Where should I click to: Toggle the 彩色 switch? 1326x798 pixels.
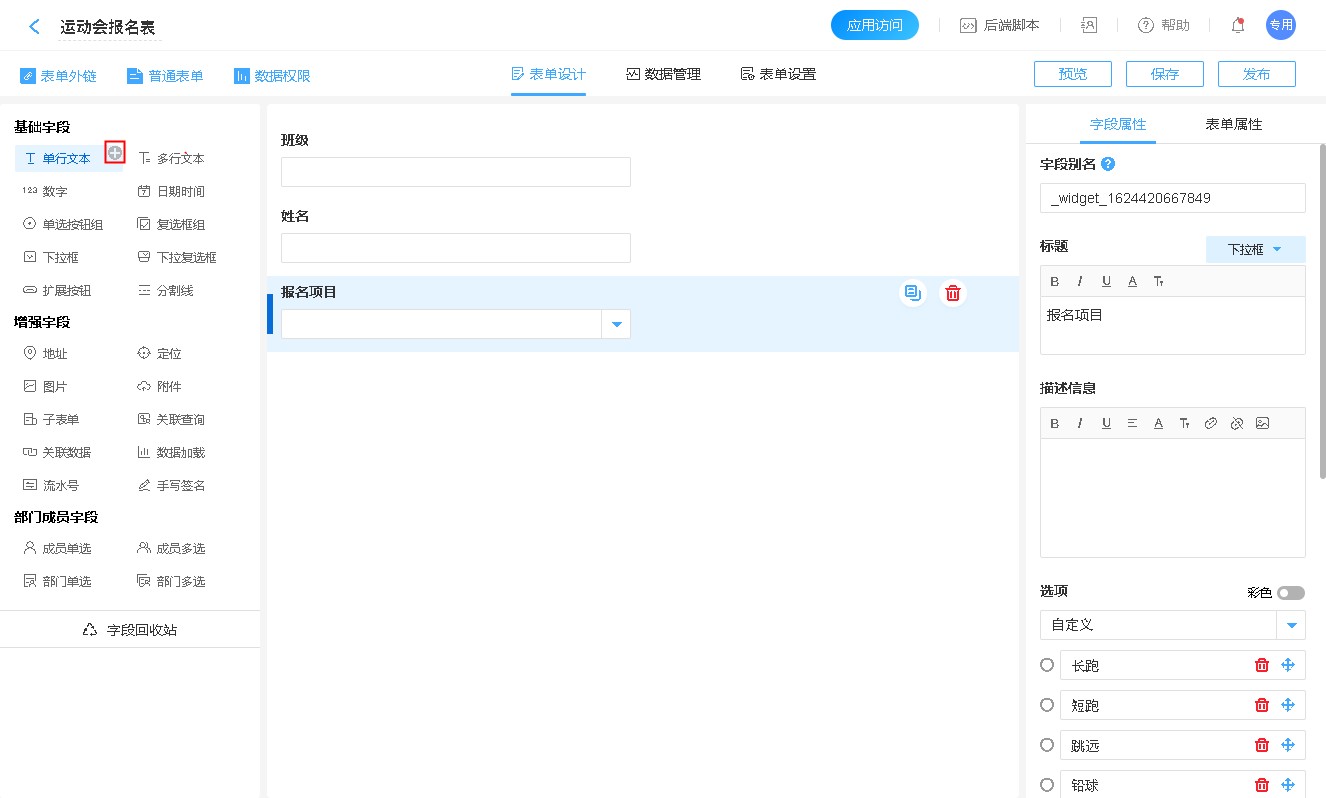(x=1290, y=593)
